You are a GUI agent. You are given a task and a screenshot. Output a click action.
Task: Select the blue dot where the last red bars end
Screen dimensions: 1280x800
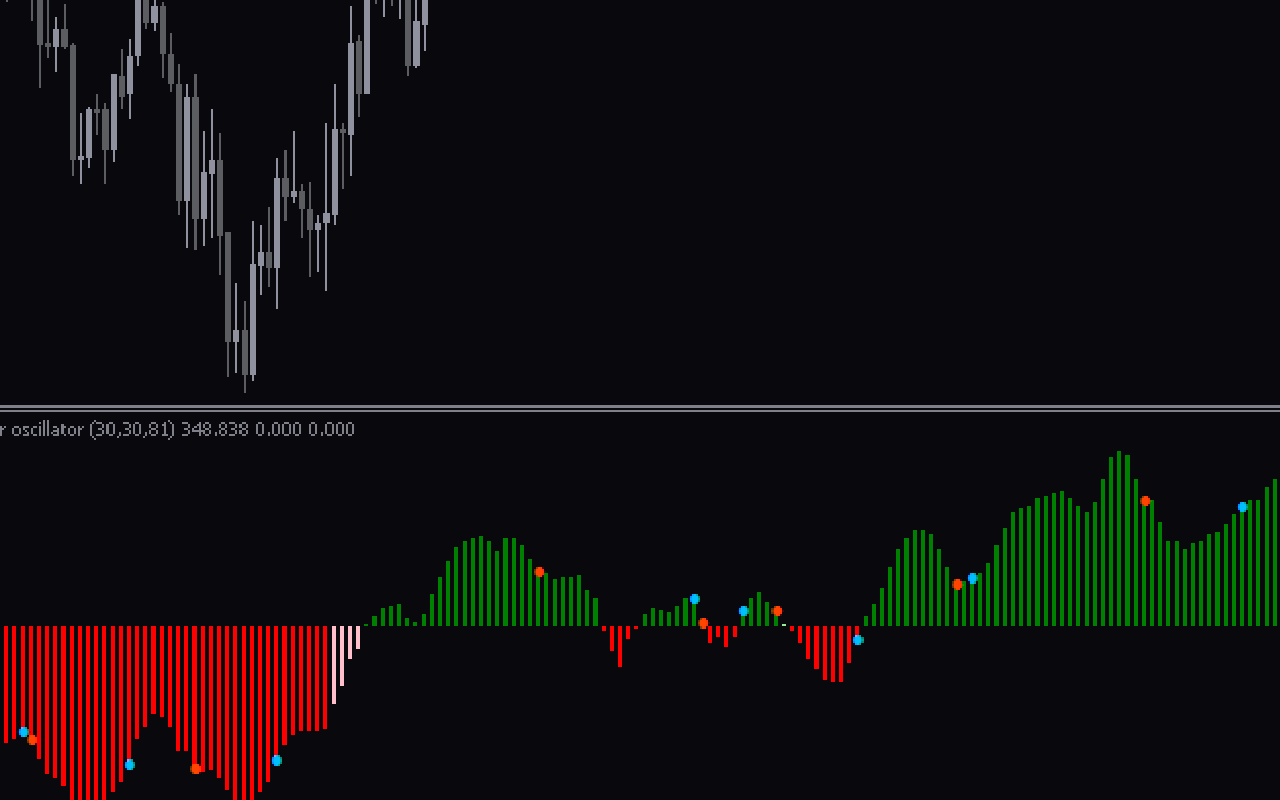[x=858, y=640]
